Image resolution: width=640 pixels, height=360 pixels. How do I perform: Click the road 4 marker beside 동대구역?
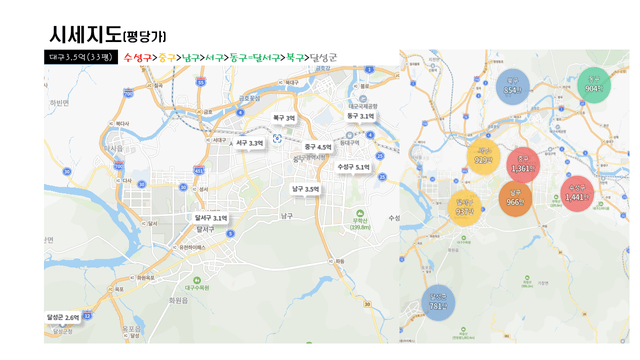tap(370, 135)
